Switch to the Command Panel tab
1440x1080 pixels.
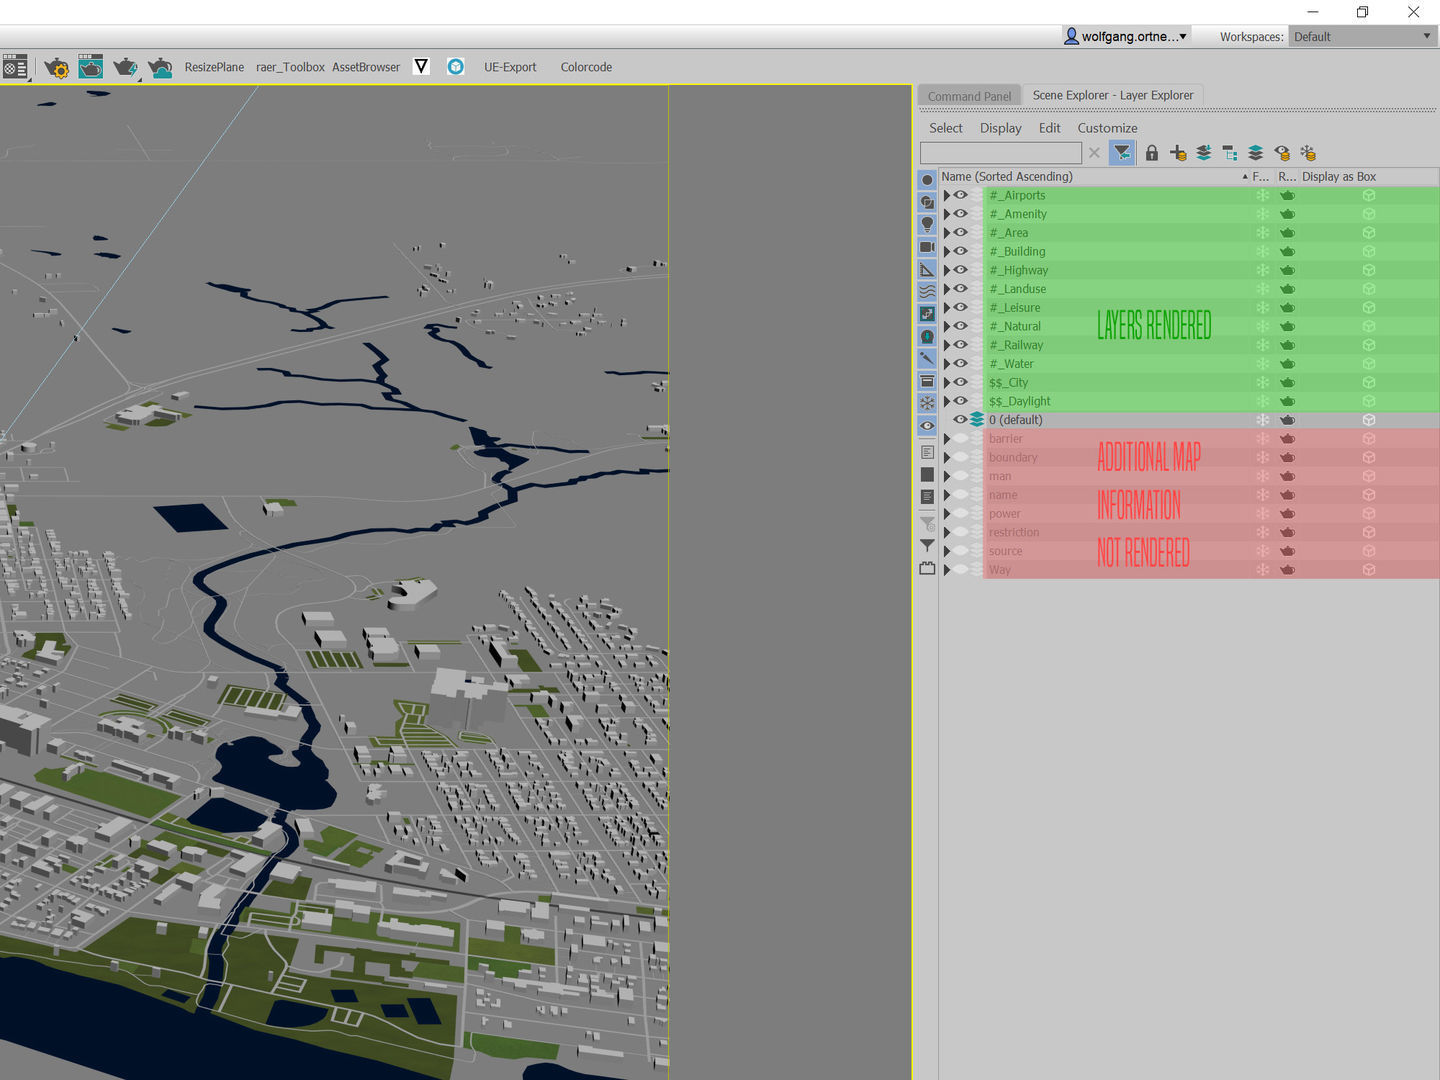(x=969, y=96)
